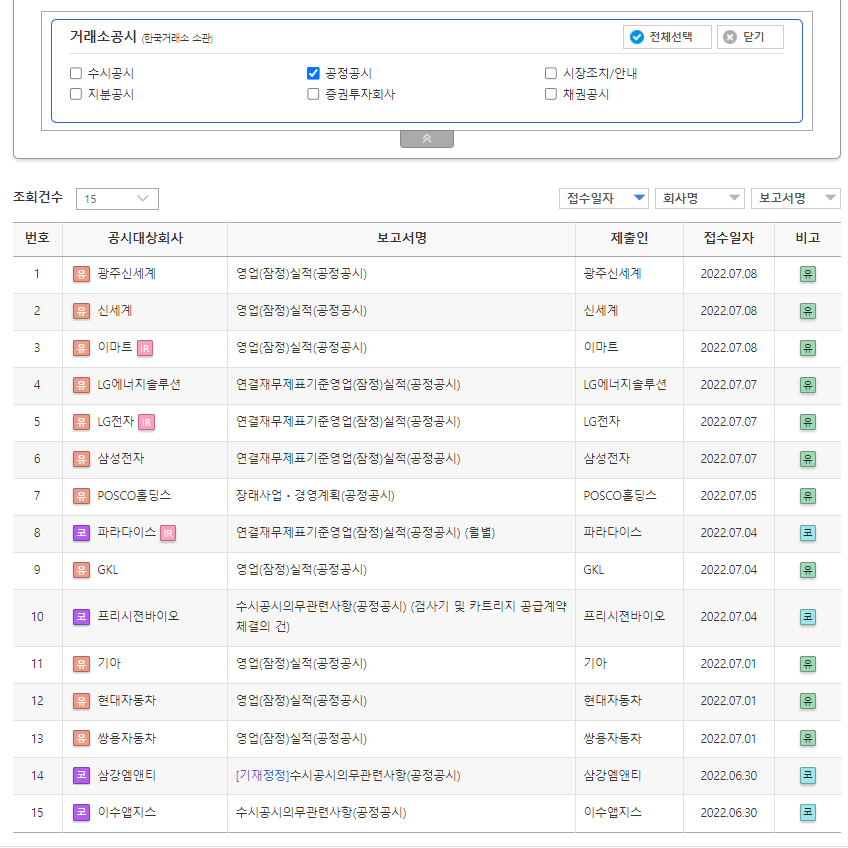Check the 증권투자회사 checkbox
Image resolution: width=848 pixels, height=848 pixels.
click(313, 94)
